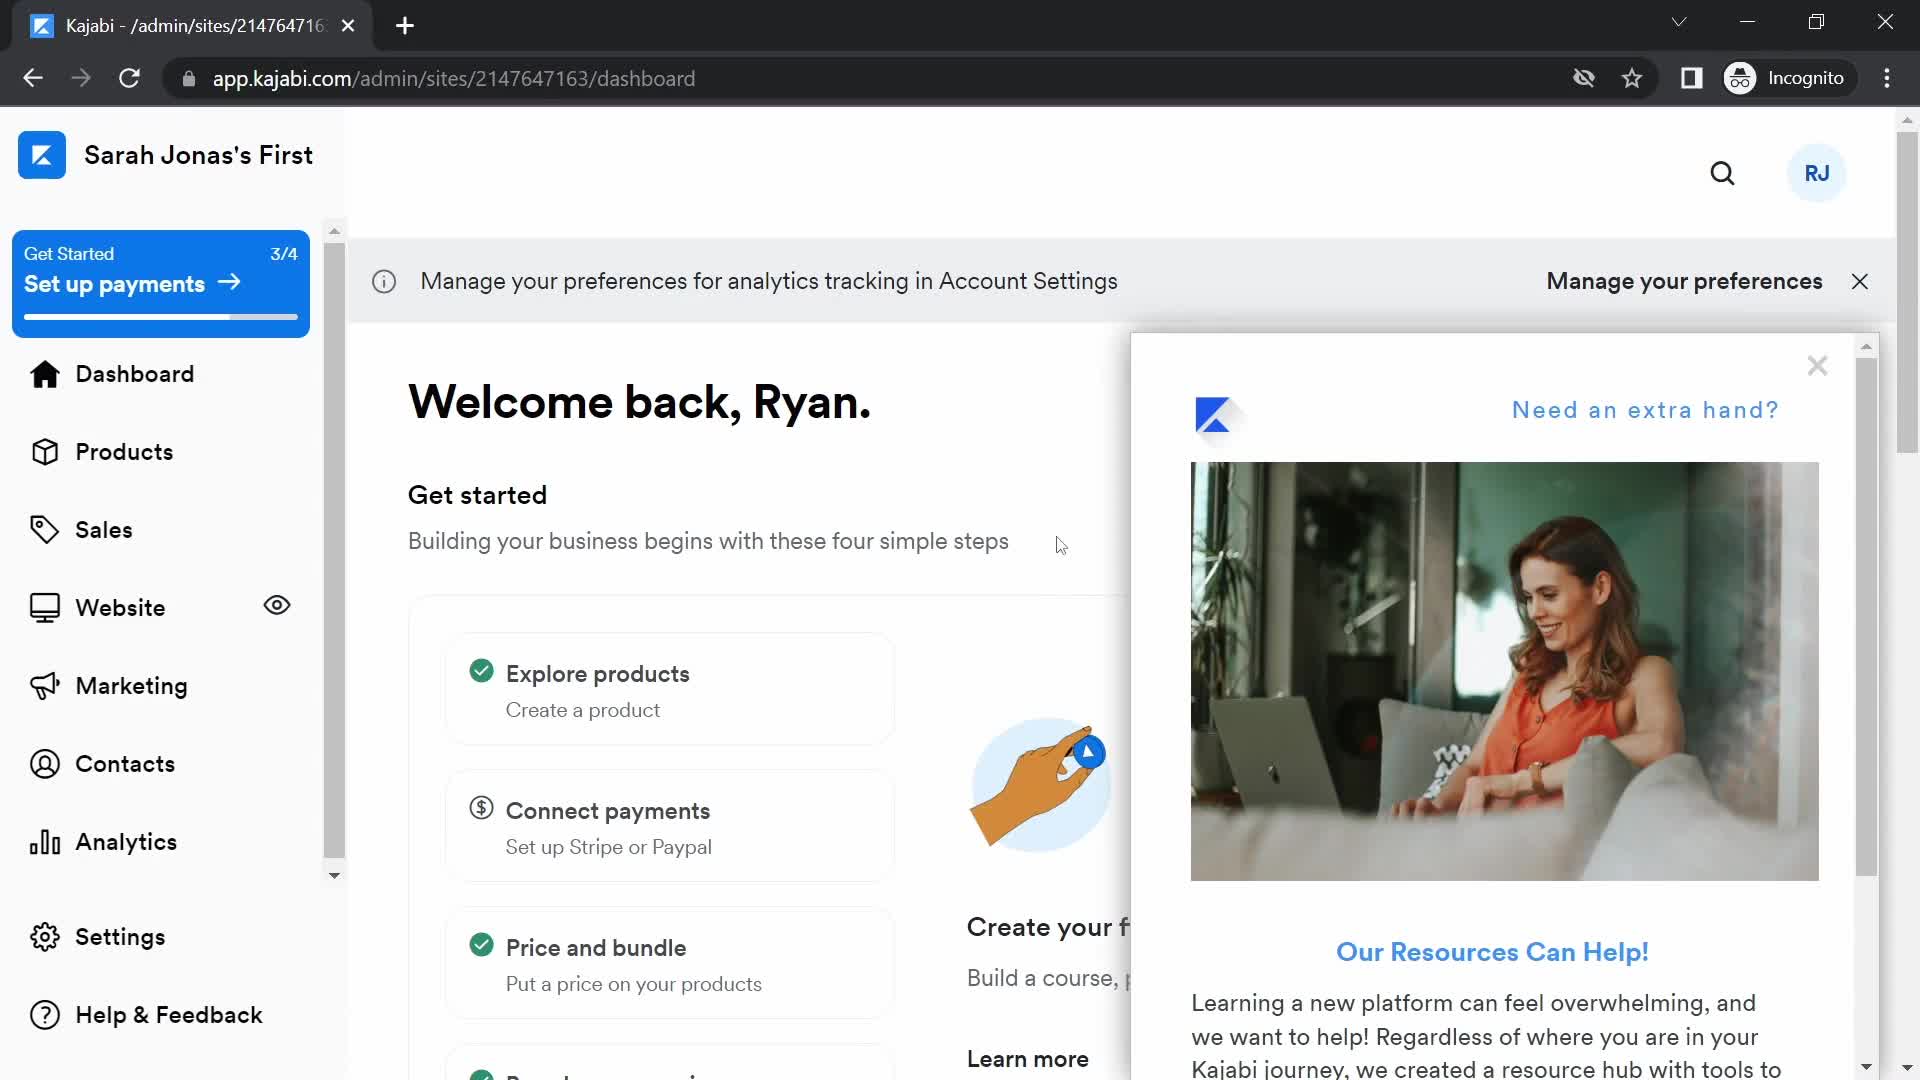
Task: Open the Products section icon
Action: tap(44, 451)
